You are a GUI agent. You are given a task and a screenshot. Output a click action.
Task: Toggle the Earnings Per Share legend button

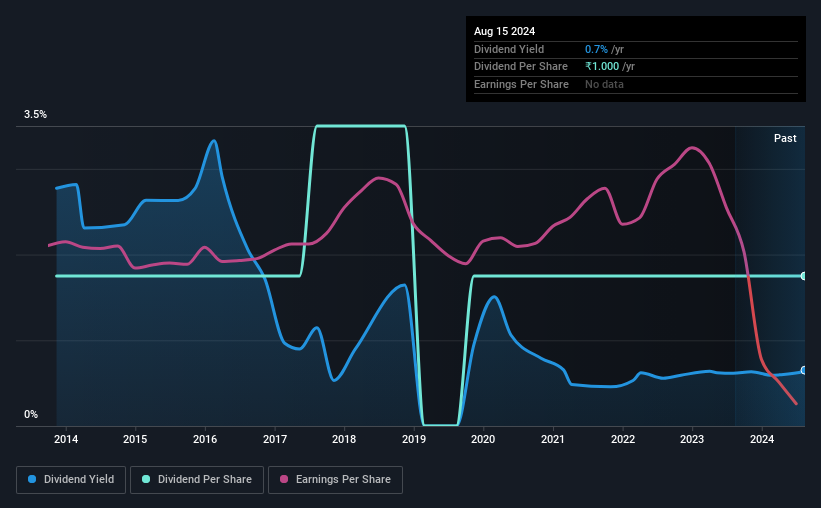[335, 480]
